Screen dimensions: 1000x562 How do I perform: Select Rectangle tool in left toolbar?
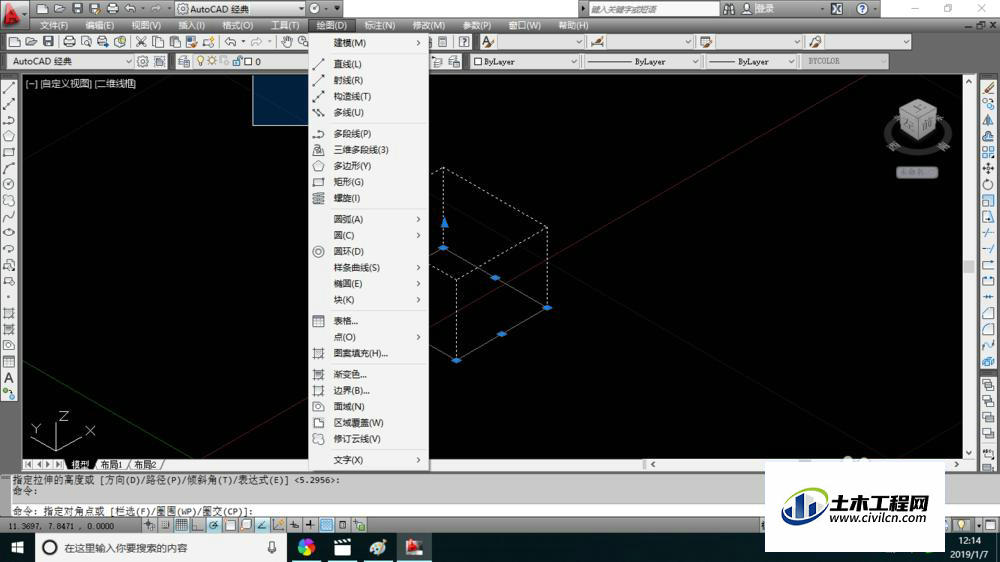9,152
